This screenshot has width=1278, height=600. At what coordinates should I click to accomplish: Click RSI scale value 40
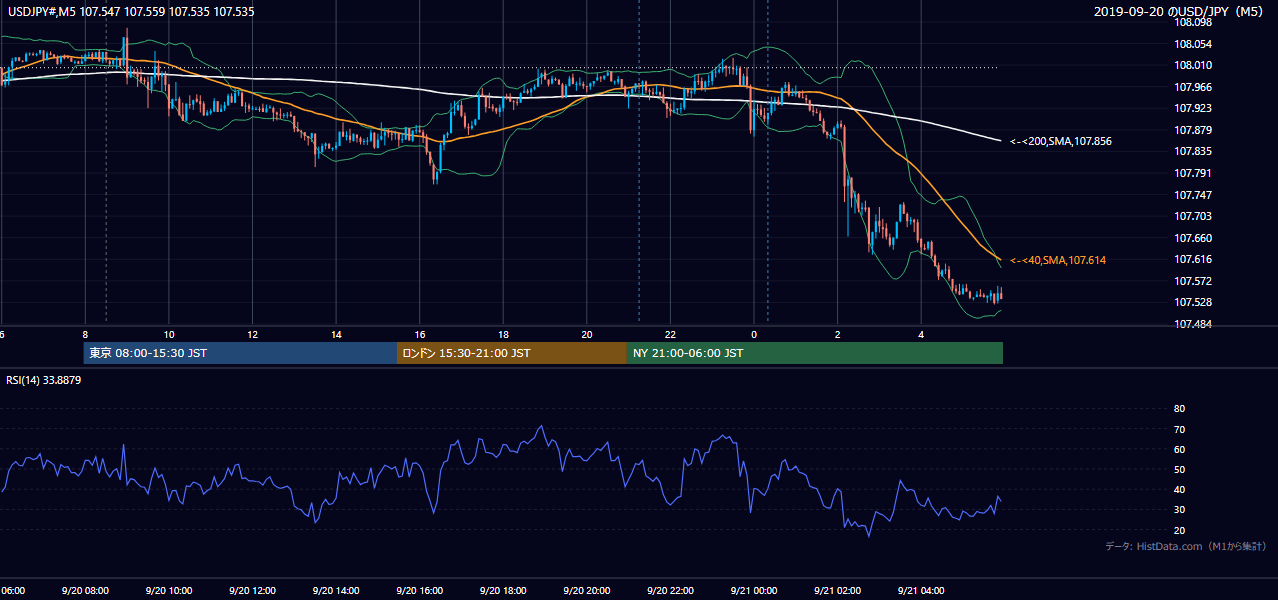(1179, 490)
